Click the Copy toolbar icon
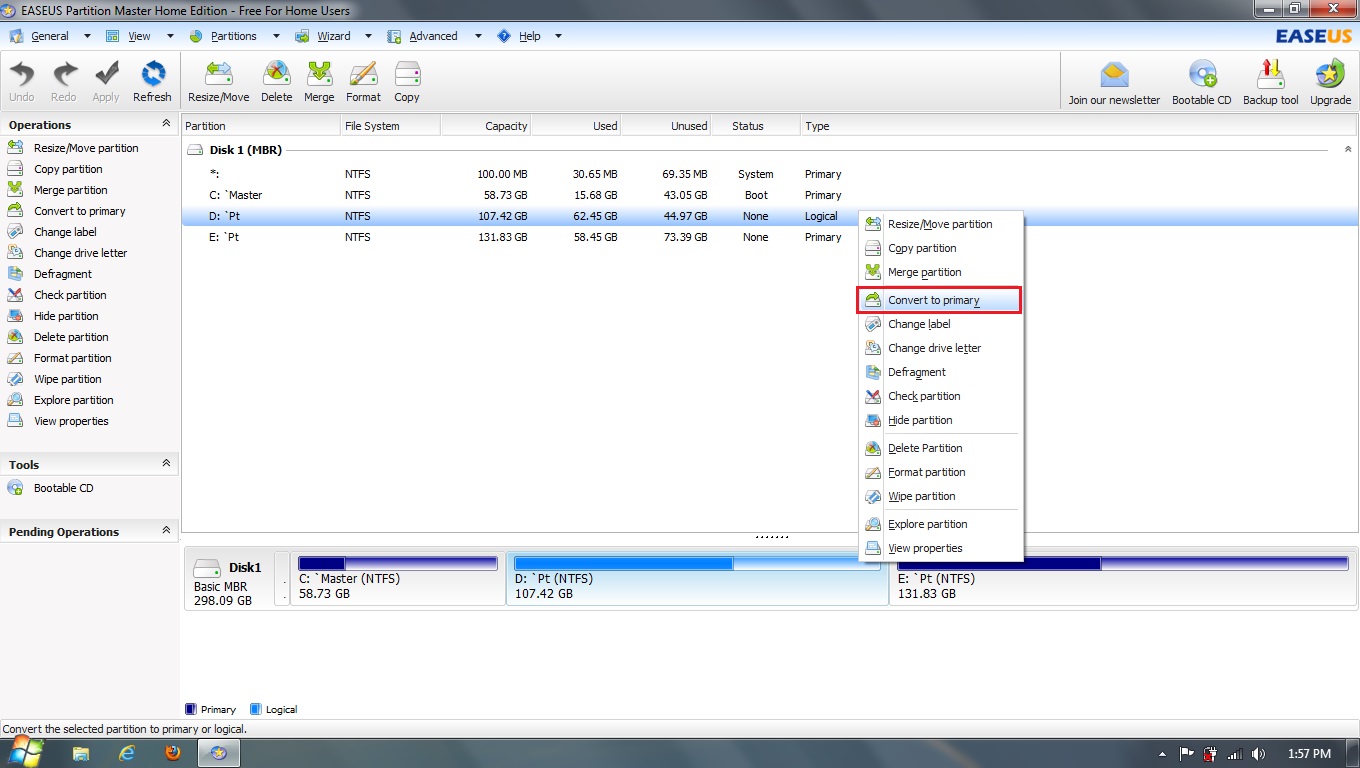This screenshot has width=1360, height=768. click(407, 82)
